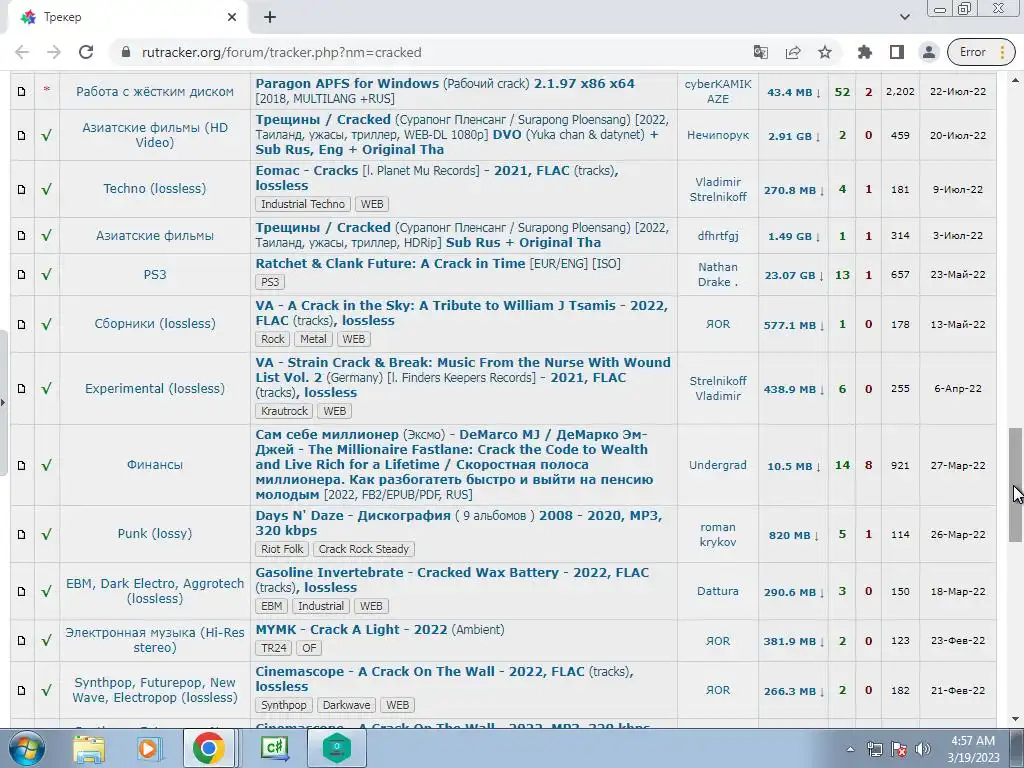Go back to the previous page

22,52
